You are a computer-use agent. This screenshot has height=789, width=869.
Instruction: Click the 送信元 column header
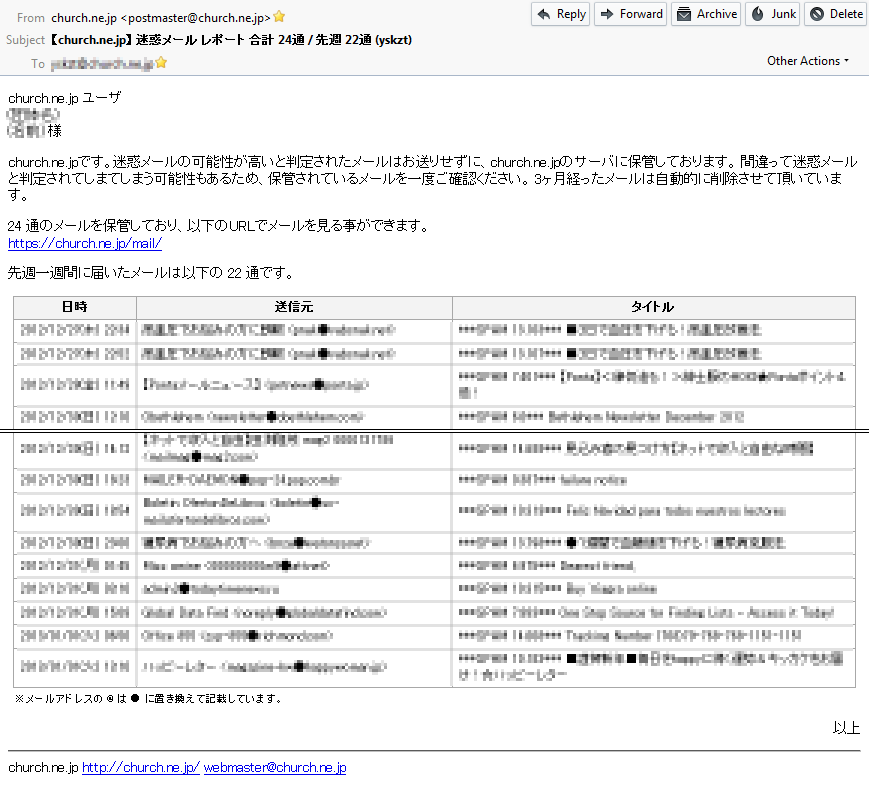point(294,307)
